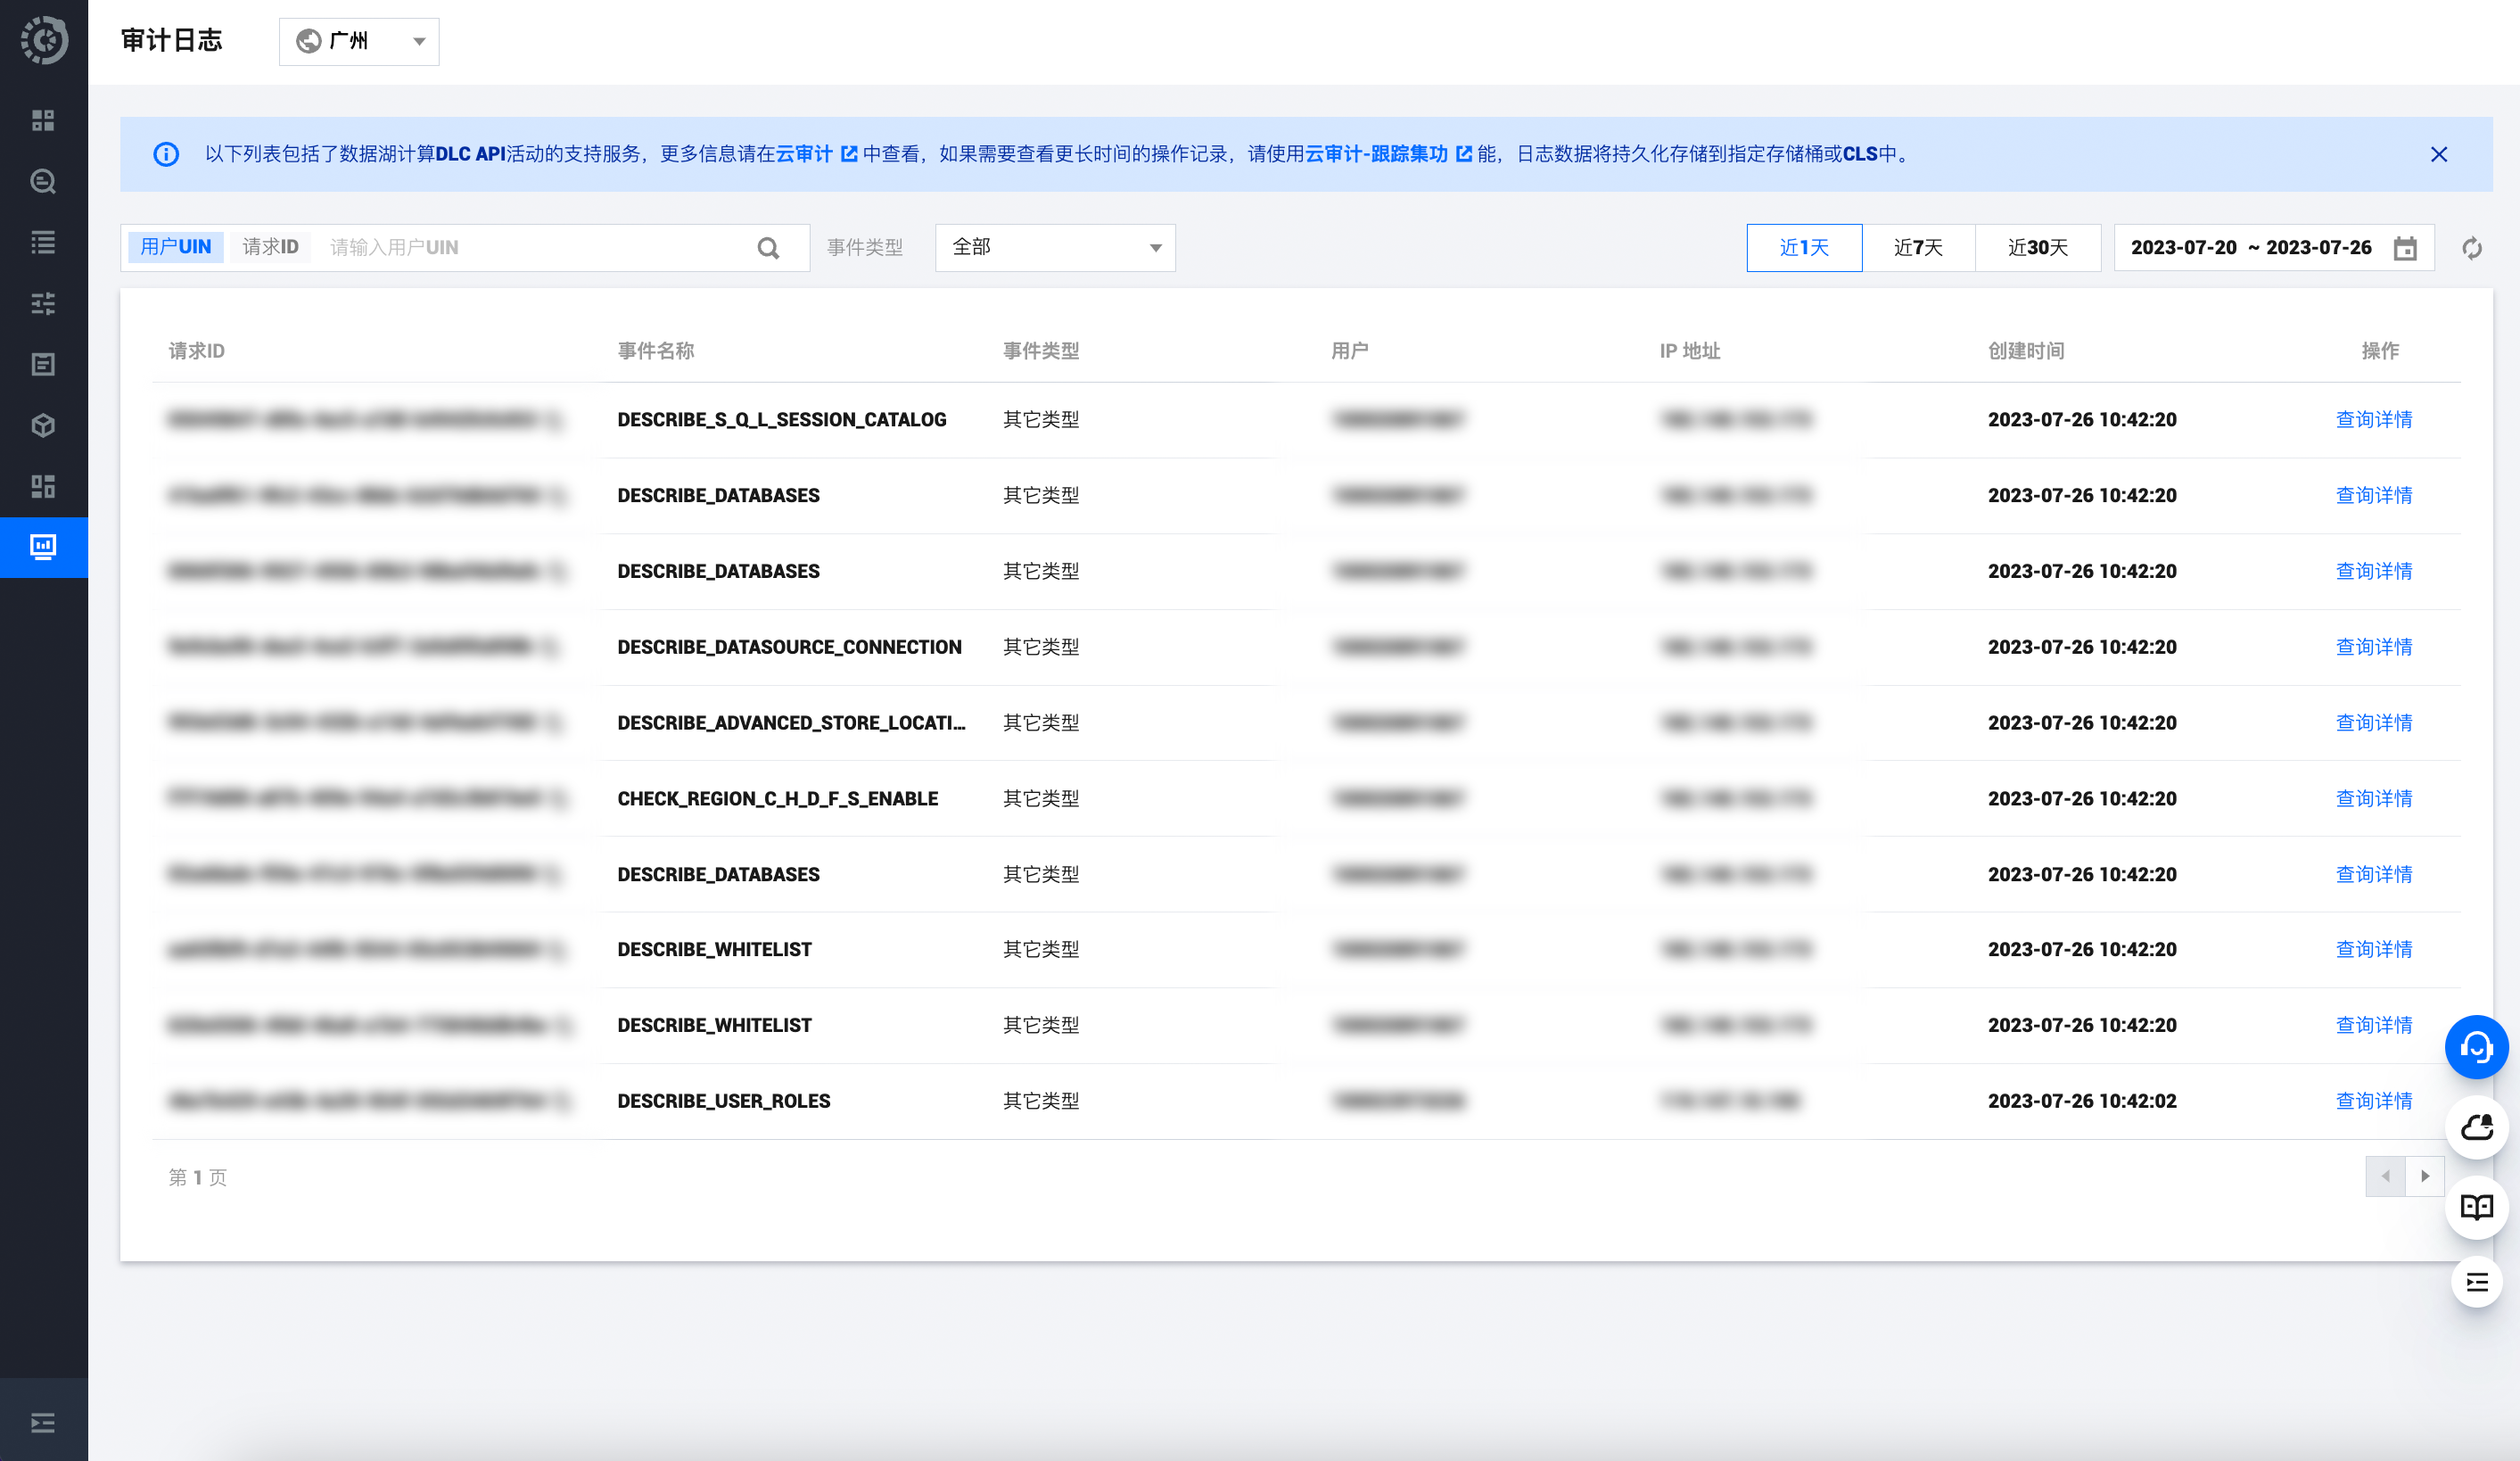Expand the 事件类型 全部 dropdown

click(1054, 248)
